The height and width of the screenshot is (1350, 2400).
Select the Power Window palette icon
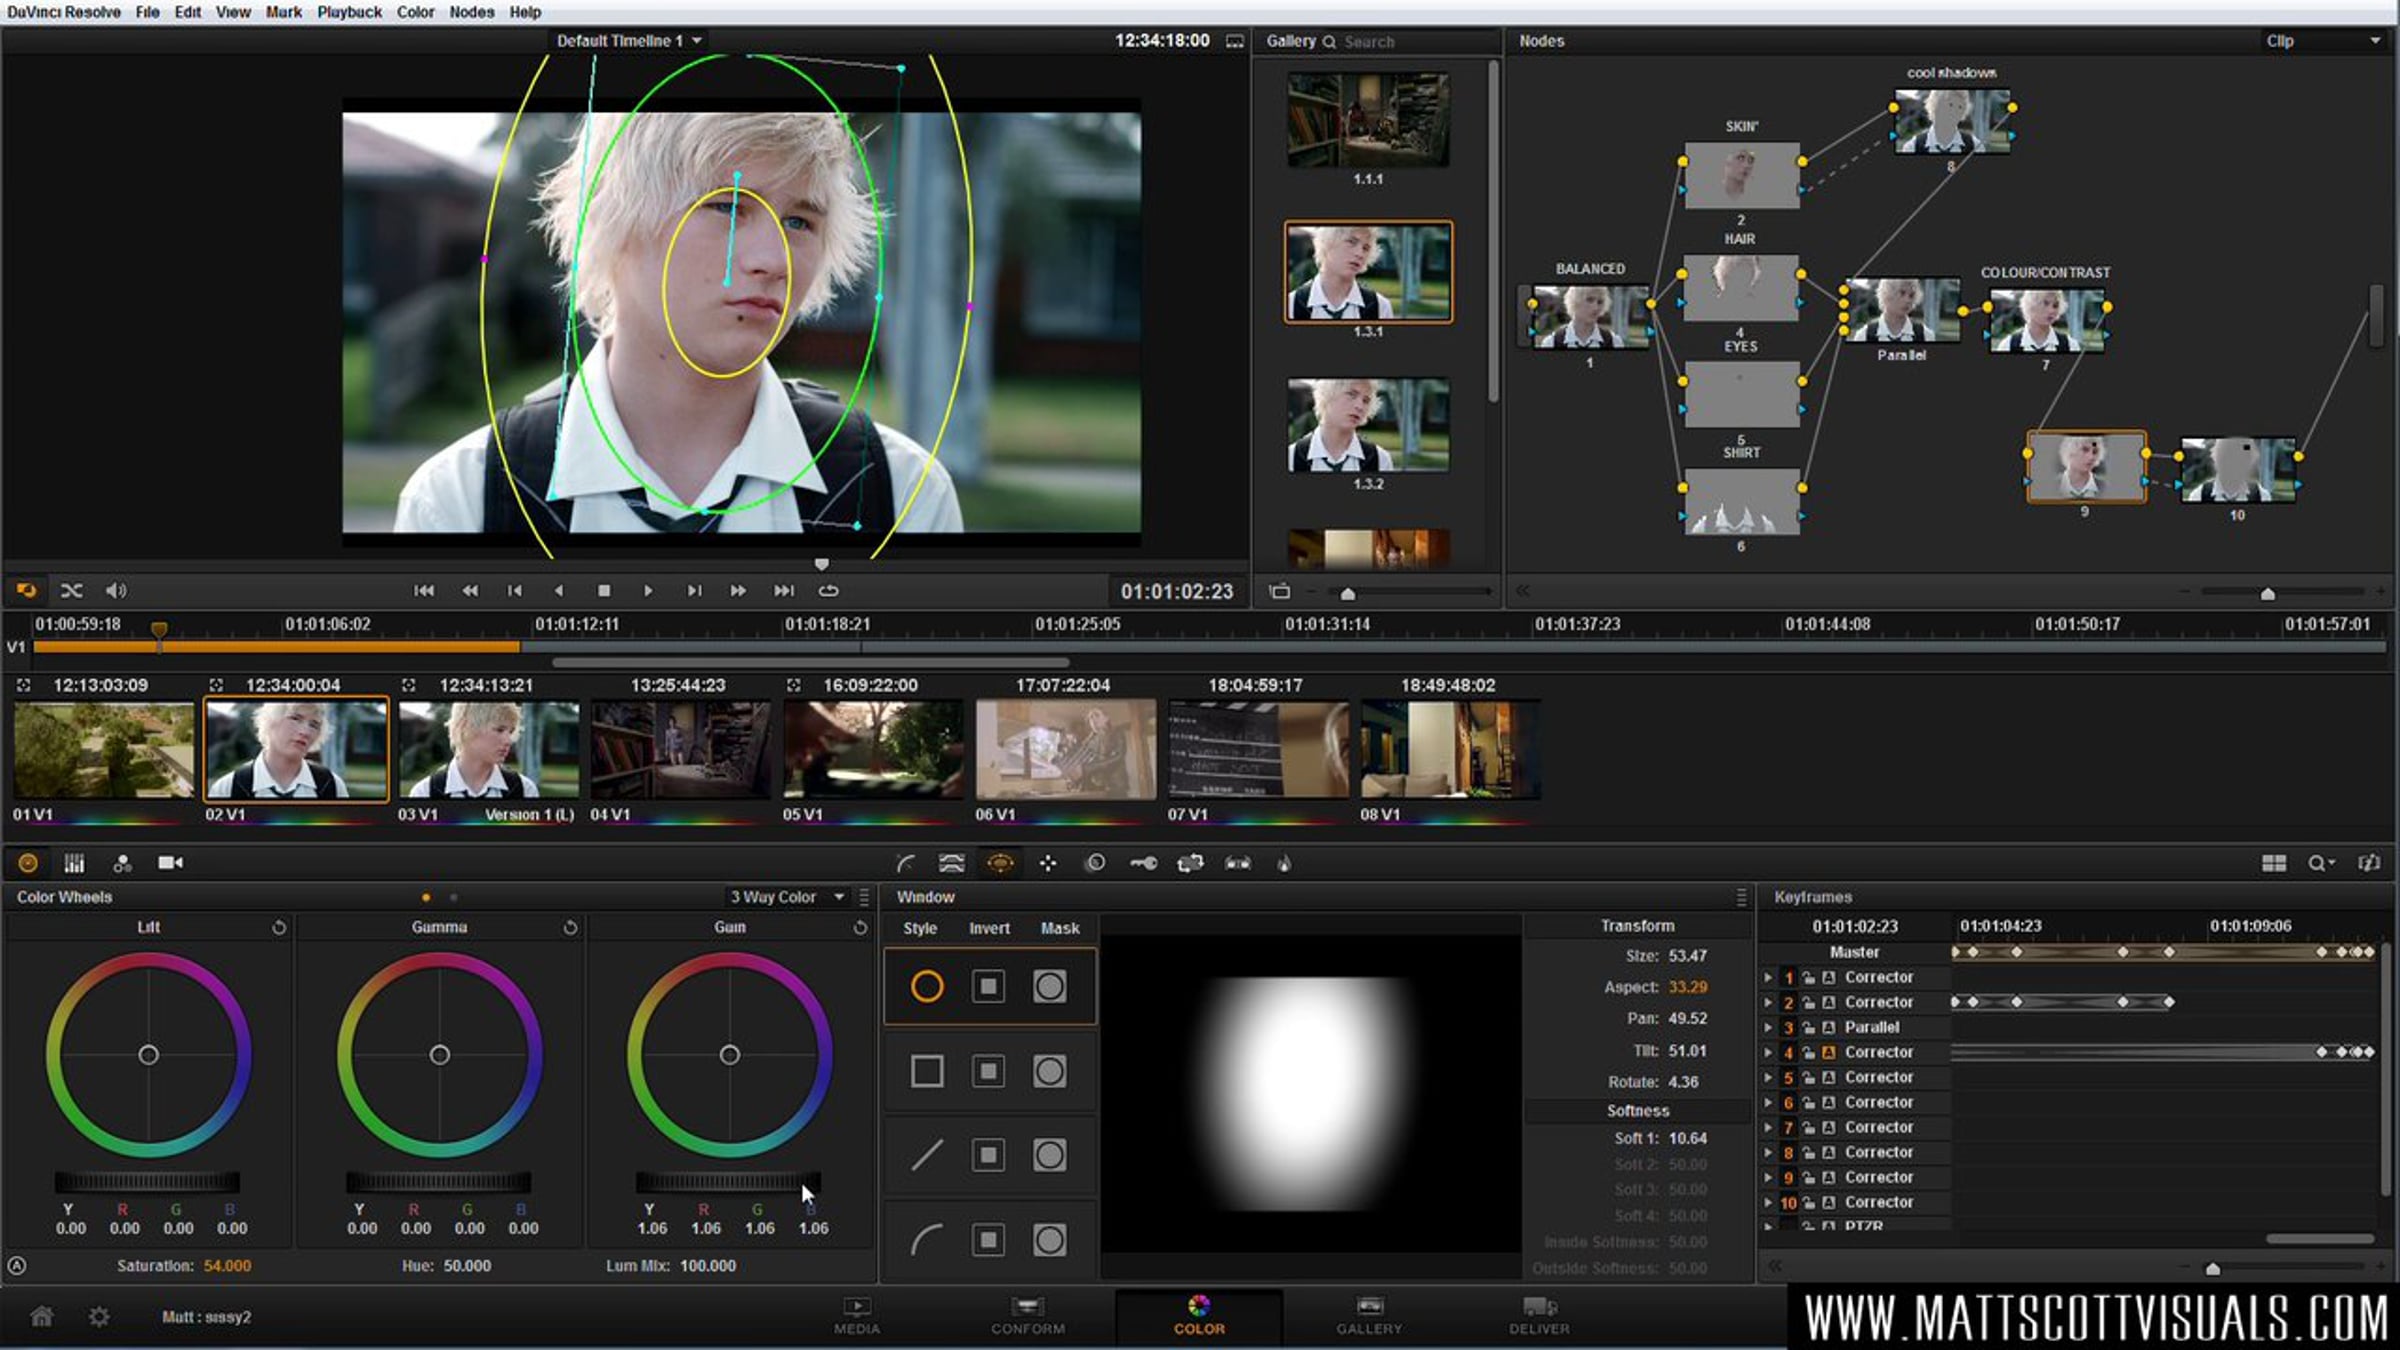point(999,863)
